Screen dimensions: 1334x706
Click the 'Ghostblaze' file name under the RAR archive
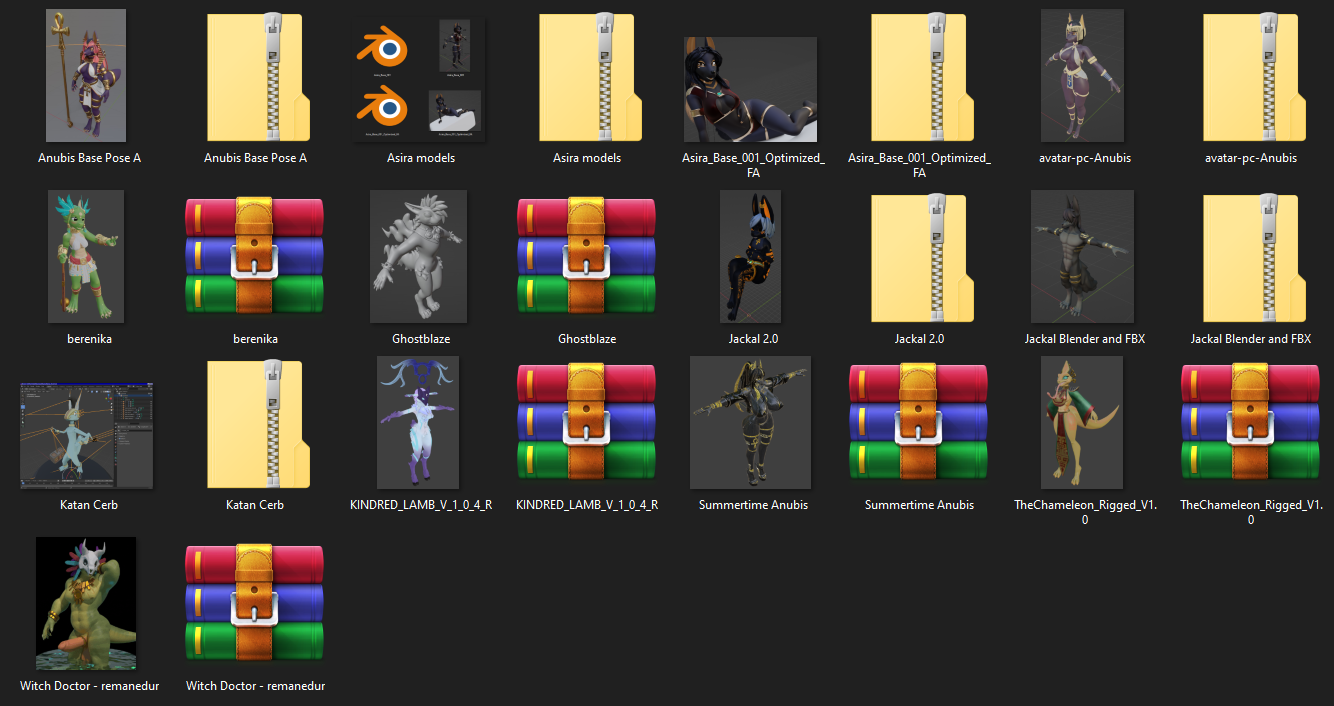[x=587, y=339]
